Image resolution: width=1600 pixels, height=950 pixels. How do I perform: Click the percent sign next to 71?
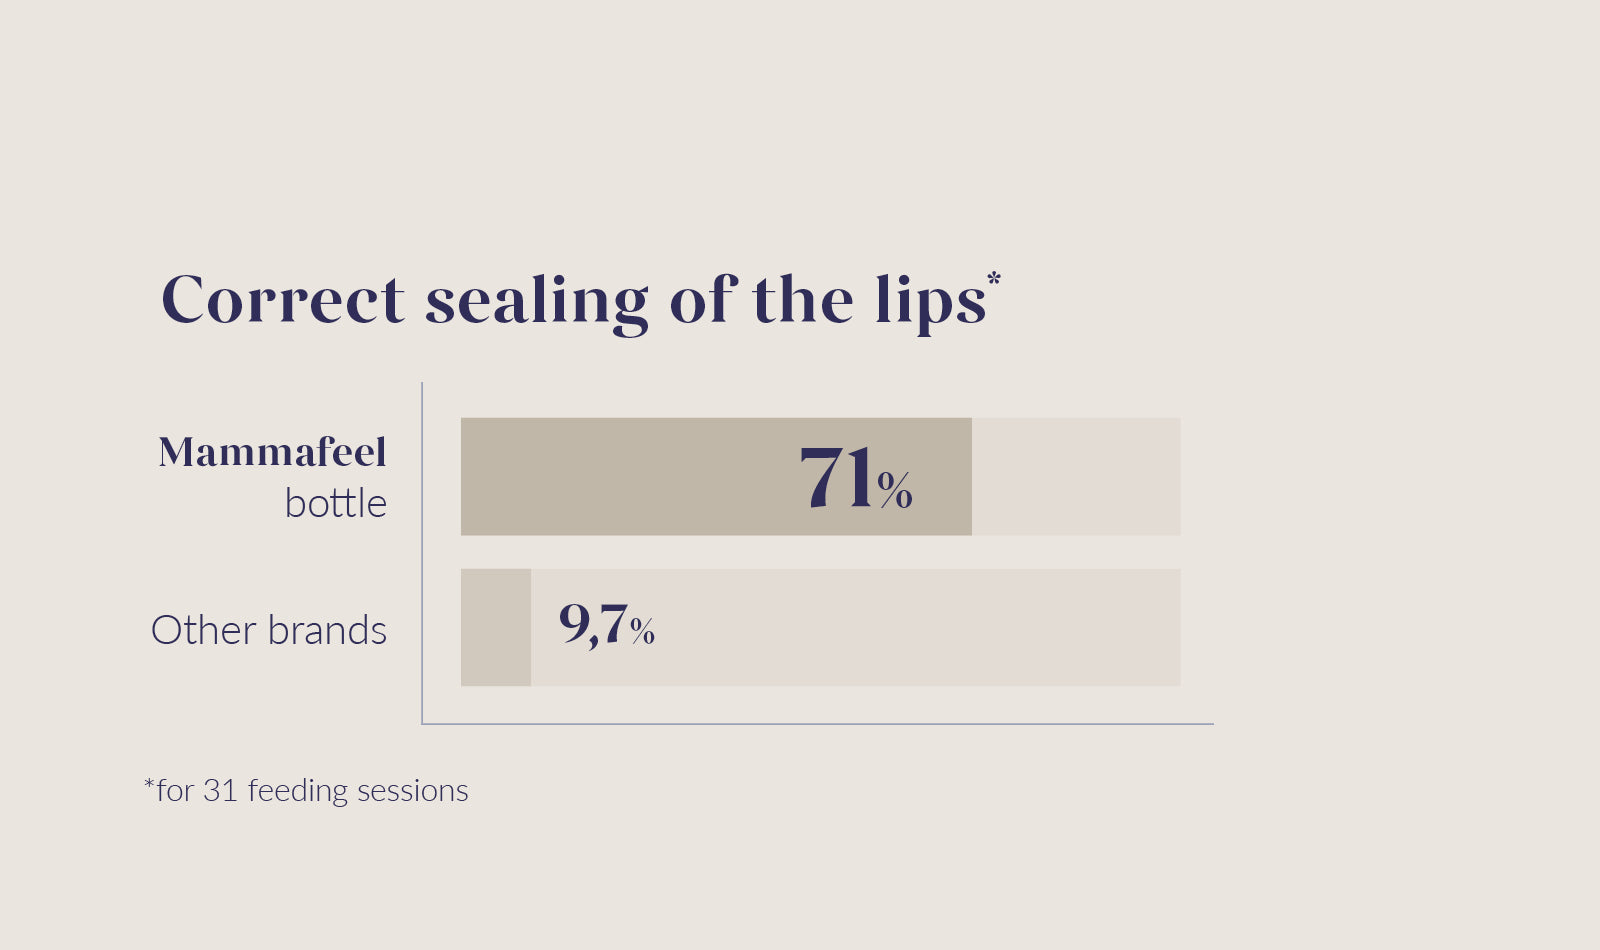point(895,489)
